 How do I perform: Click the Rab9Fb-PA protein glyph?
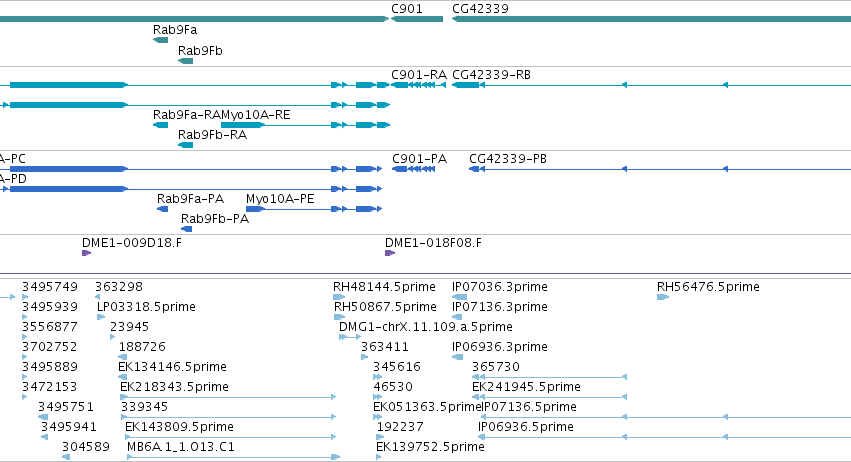187,229
